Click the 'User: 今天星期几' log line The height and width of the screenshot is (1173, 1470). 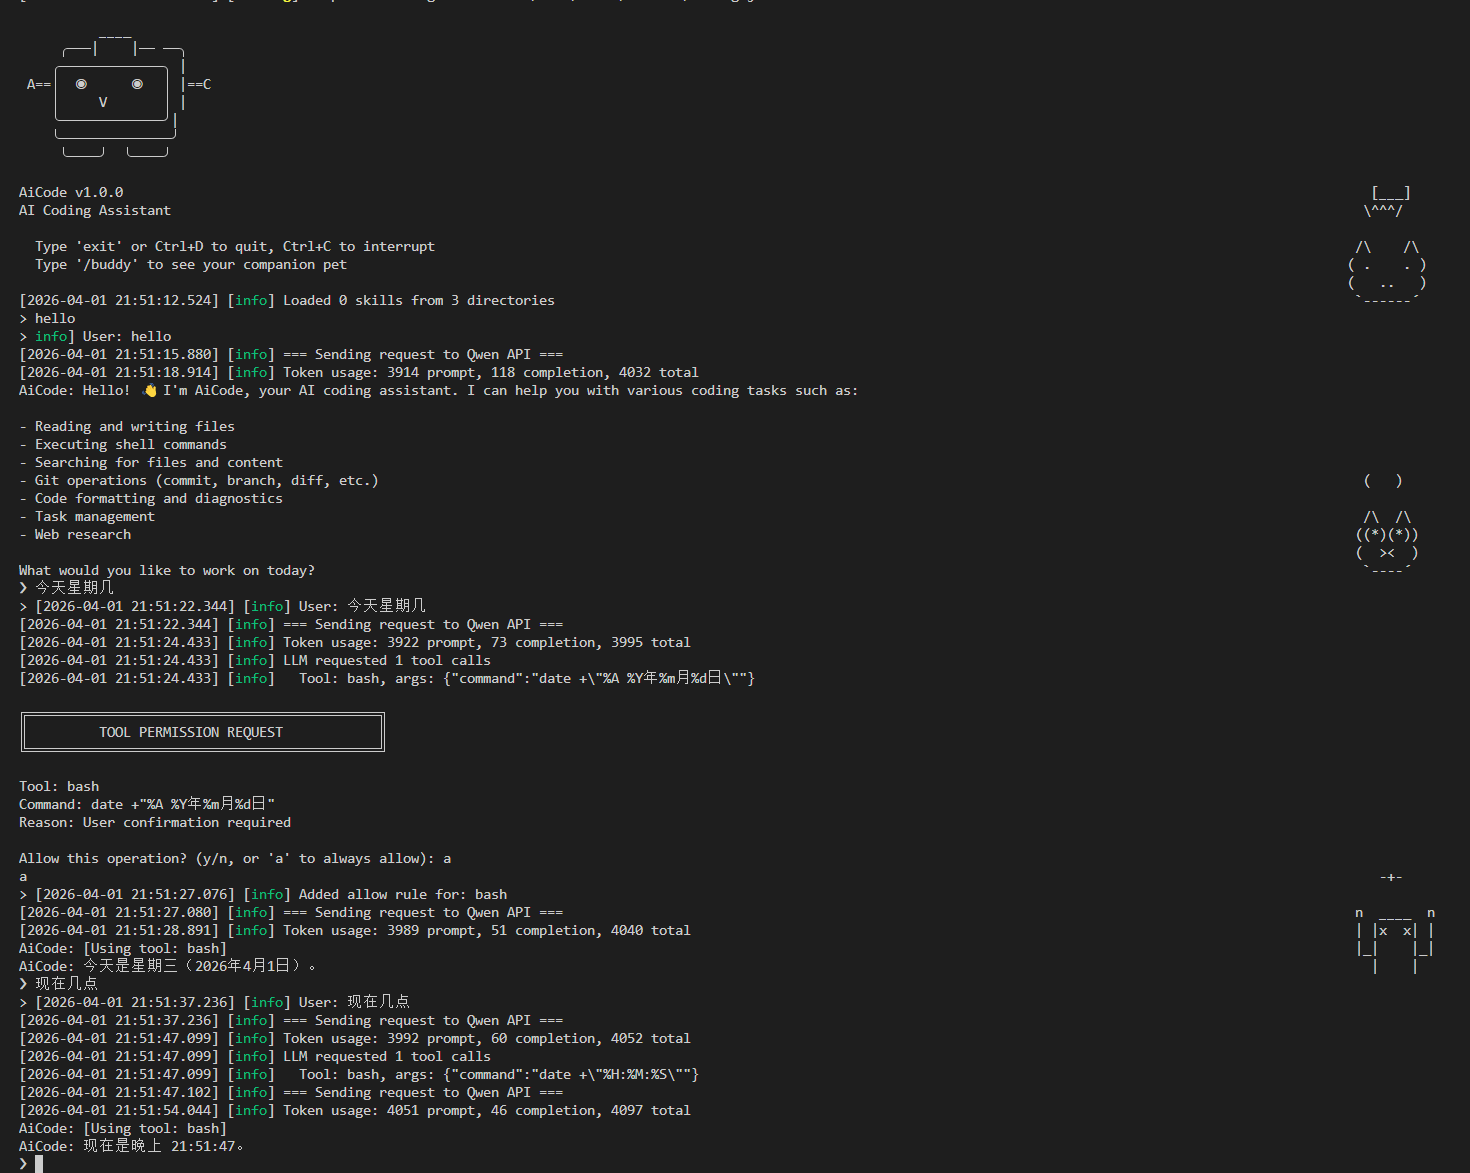pos(222,606)
